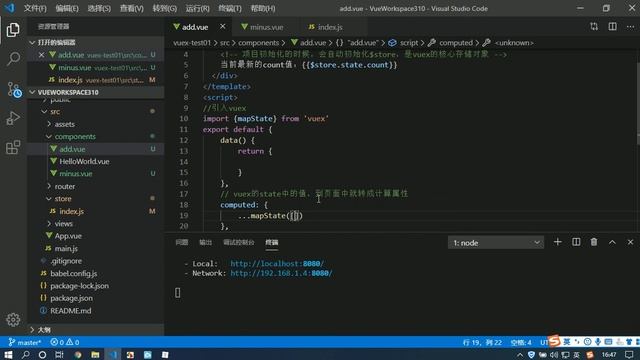Open the Help menu
Screen dimensions: 640x360
[x=262, y=8]
